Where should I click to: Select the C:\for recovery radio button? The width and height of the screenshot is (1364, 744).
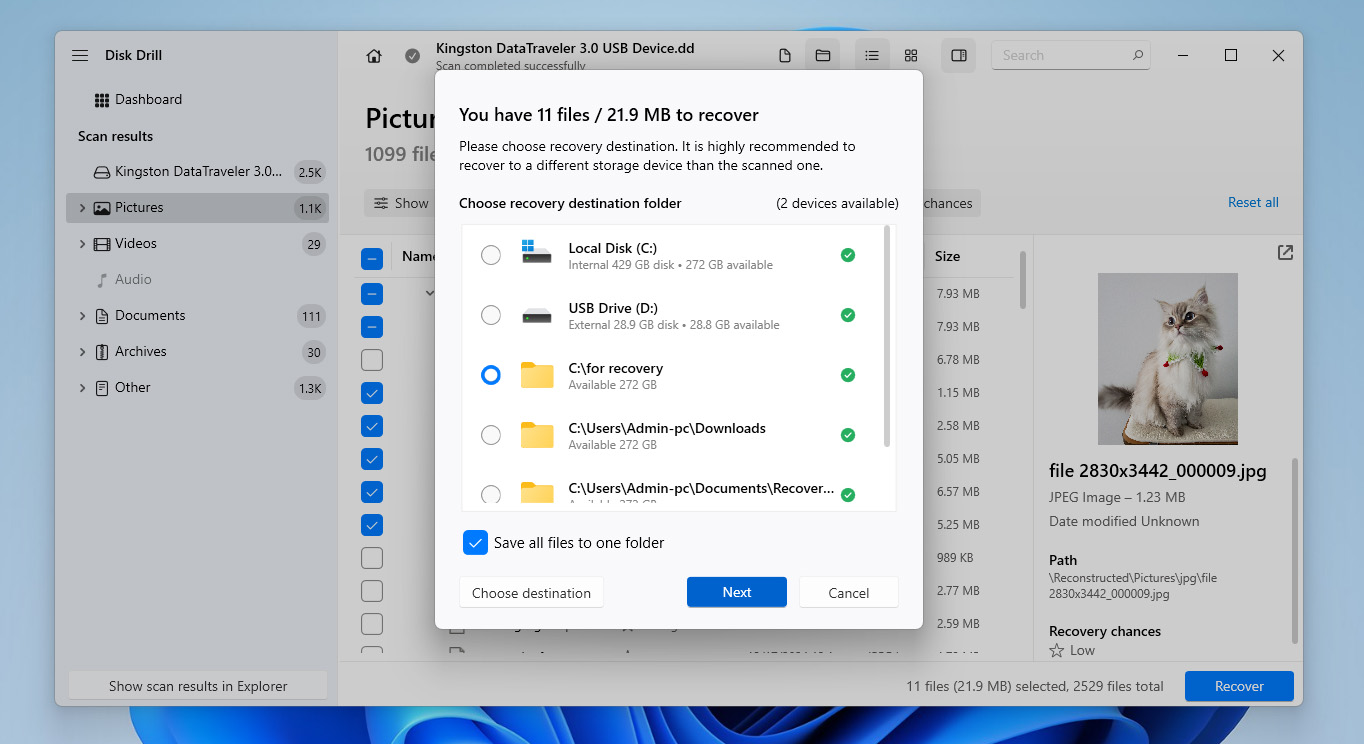(x=491, y=375)
